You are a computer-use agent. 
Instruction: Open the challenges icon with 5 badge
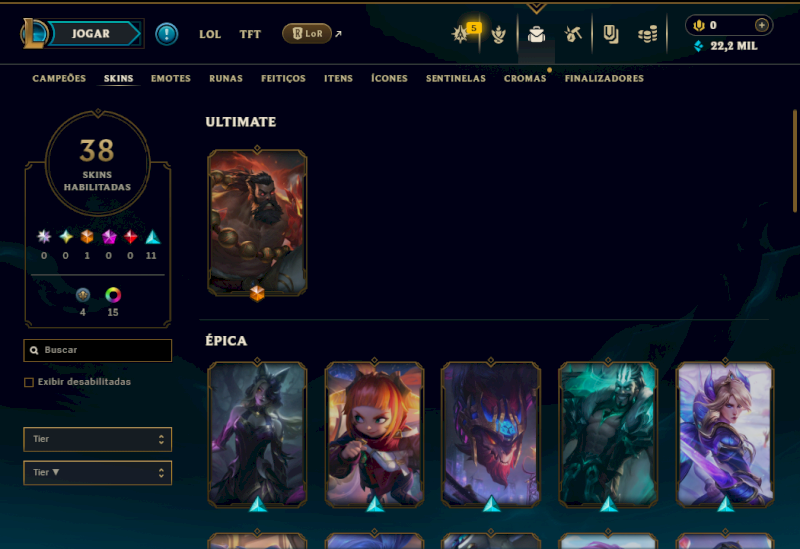pos(461,34)
